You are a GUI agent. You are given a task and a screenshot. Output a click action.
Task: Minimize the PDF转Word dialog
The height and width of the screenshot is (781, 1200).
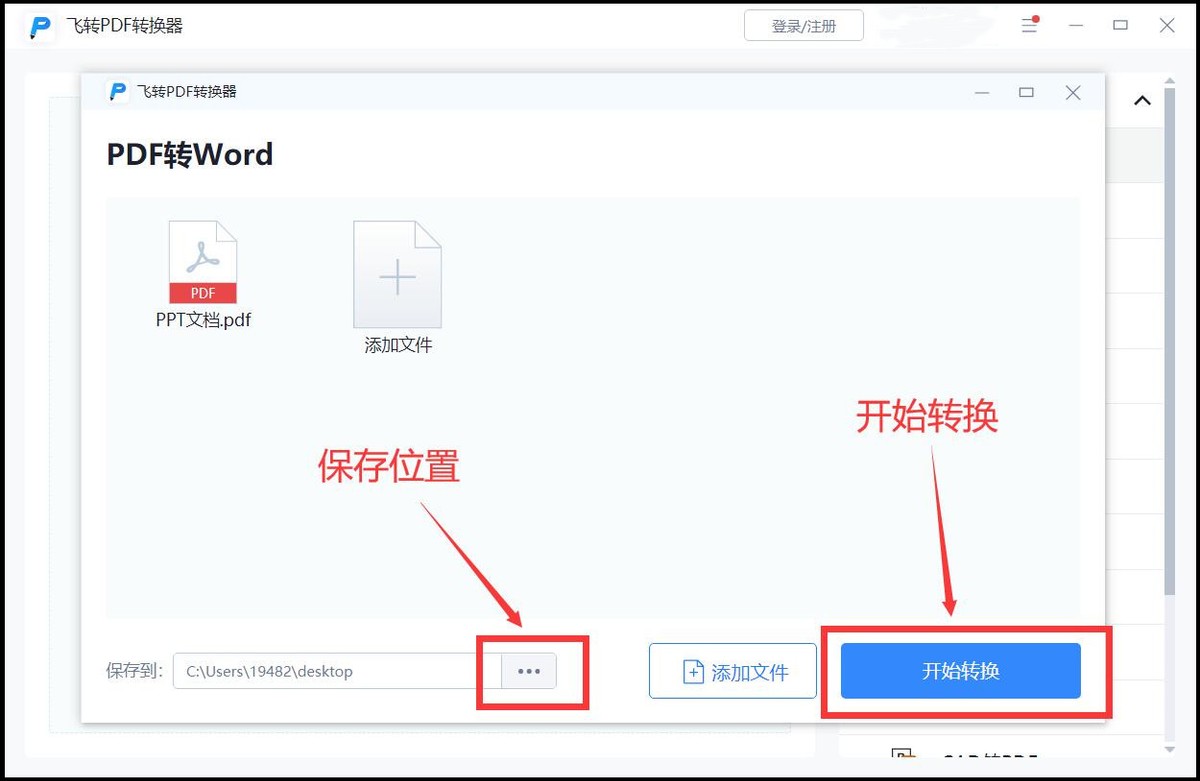[981, 91]
